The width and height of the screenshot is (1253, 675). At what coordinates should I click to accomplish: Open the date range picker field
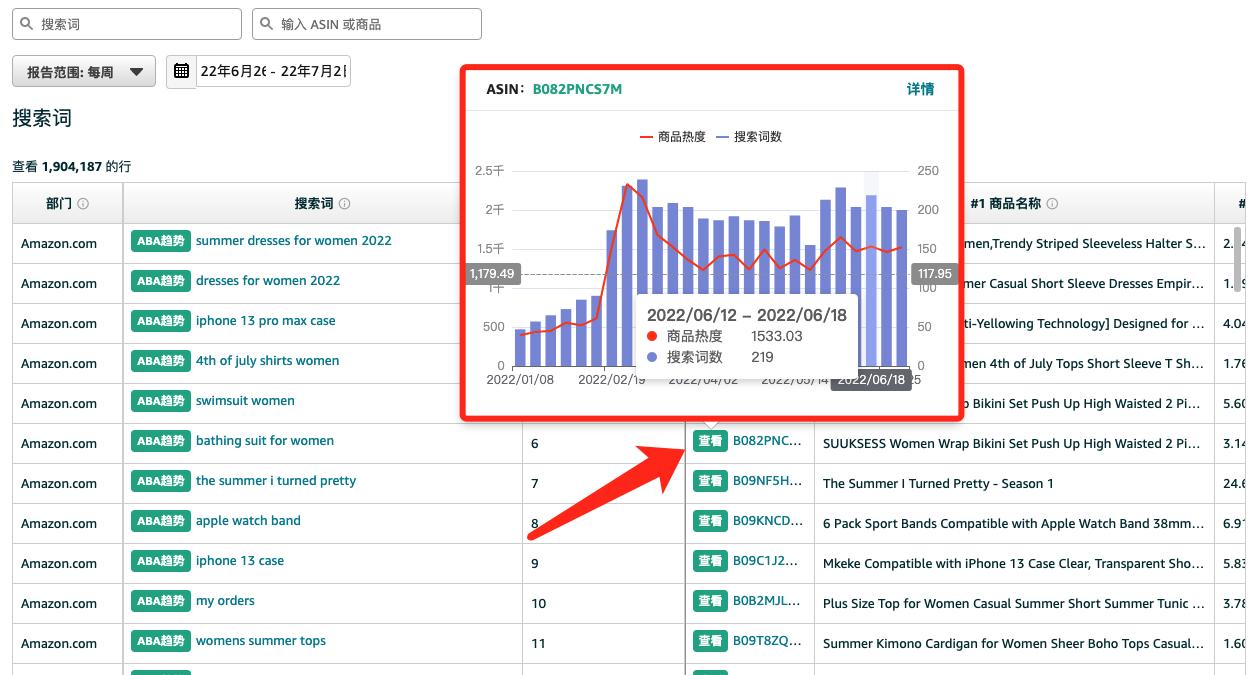pyautogui.click(x=273, y=71)
